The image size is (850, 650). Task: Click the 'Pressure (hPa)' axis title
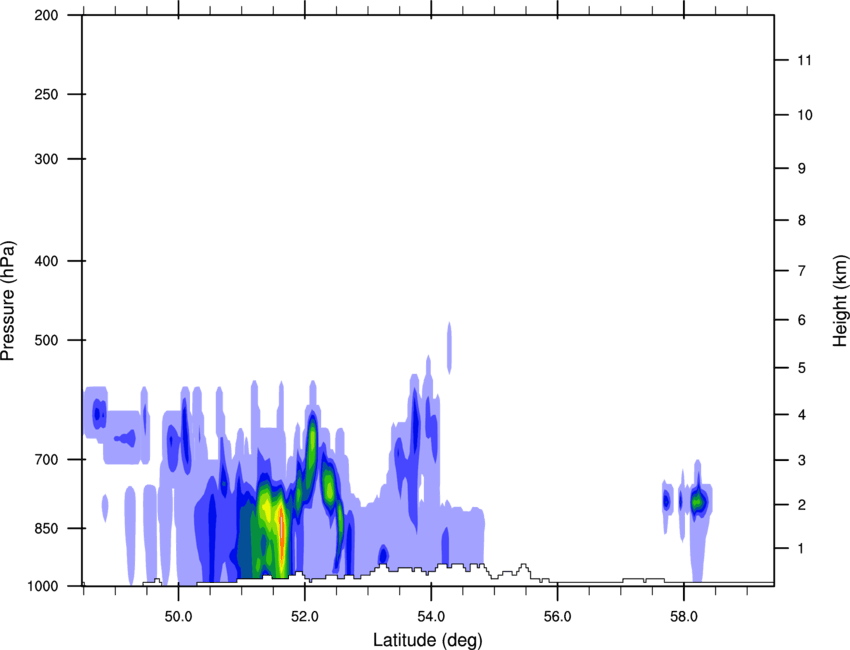[x=8, y=300]
